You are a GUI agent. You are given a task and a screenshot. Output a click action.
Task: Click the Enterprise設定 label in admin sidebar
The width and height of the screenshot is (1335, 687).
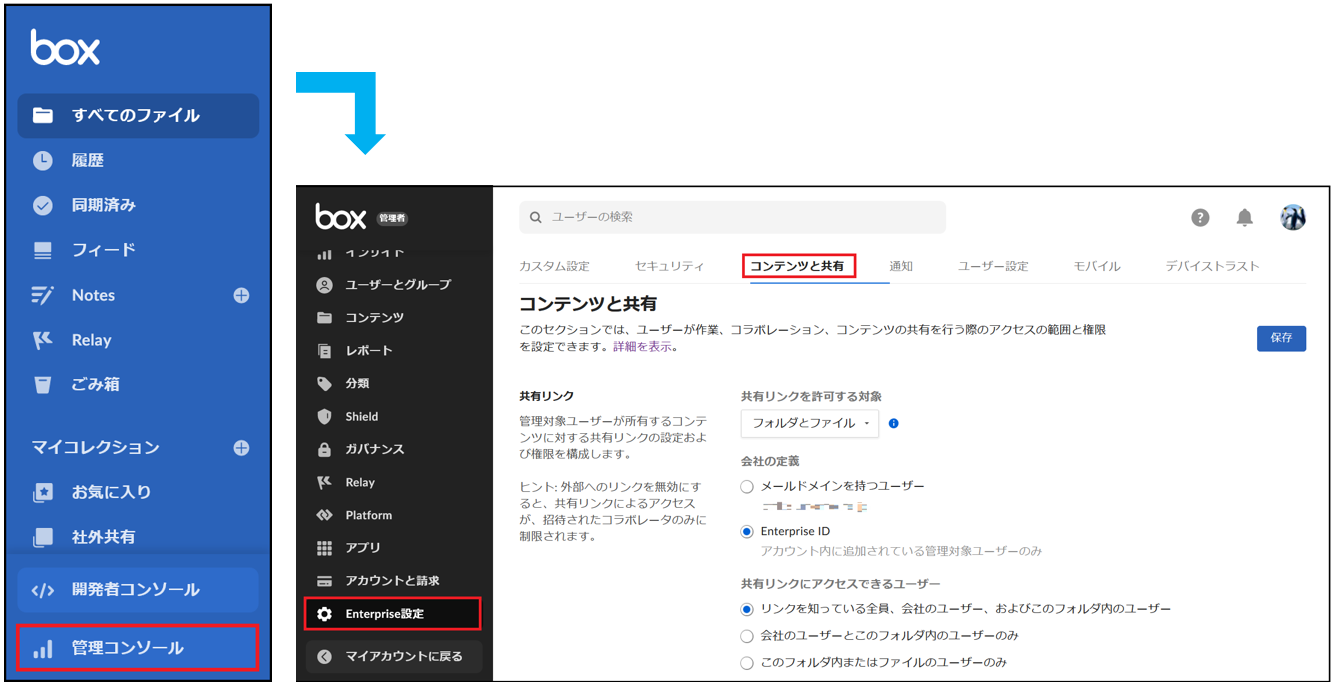coord(385,614)
